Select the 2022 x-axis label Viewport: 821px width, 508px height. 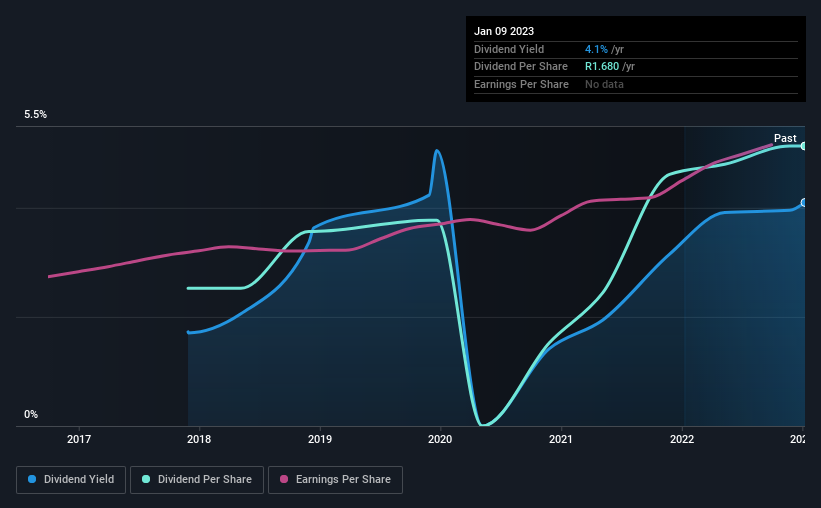pyautogui.click(x=682, y=439)
